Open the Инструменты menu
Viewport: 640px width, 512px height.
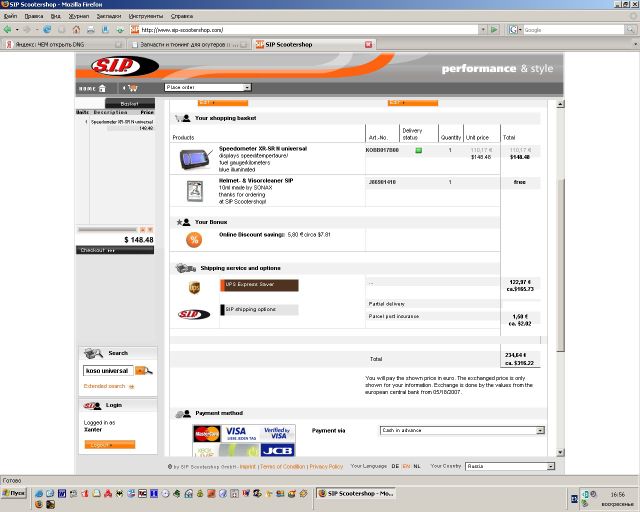146,16
